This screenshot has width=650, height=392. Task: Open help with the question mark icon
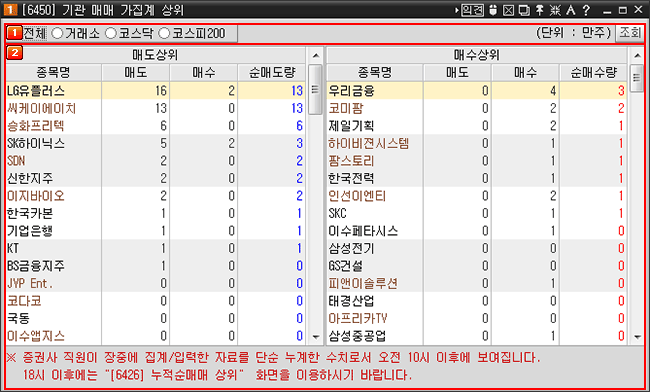586,10
